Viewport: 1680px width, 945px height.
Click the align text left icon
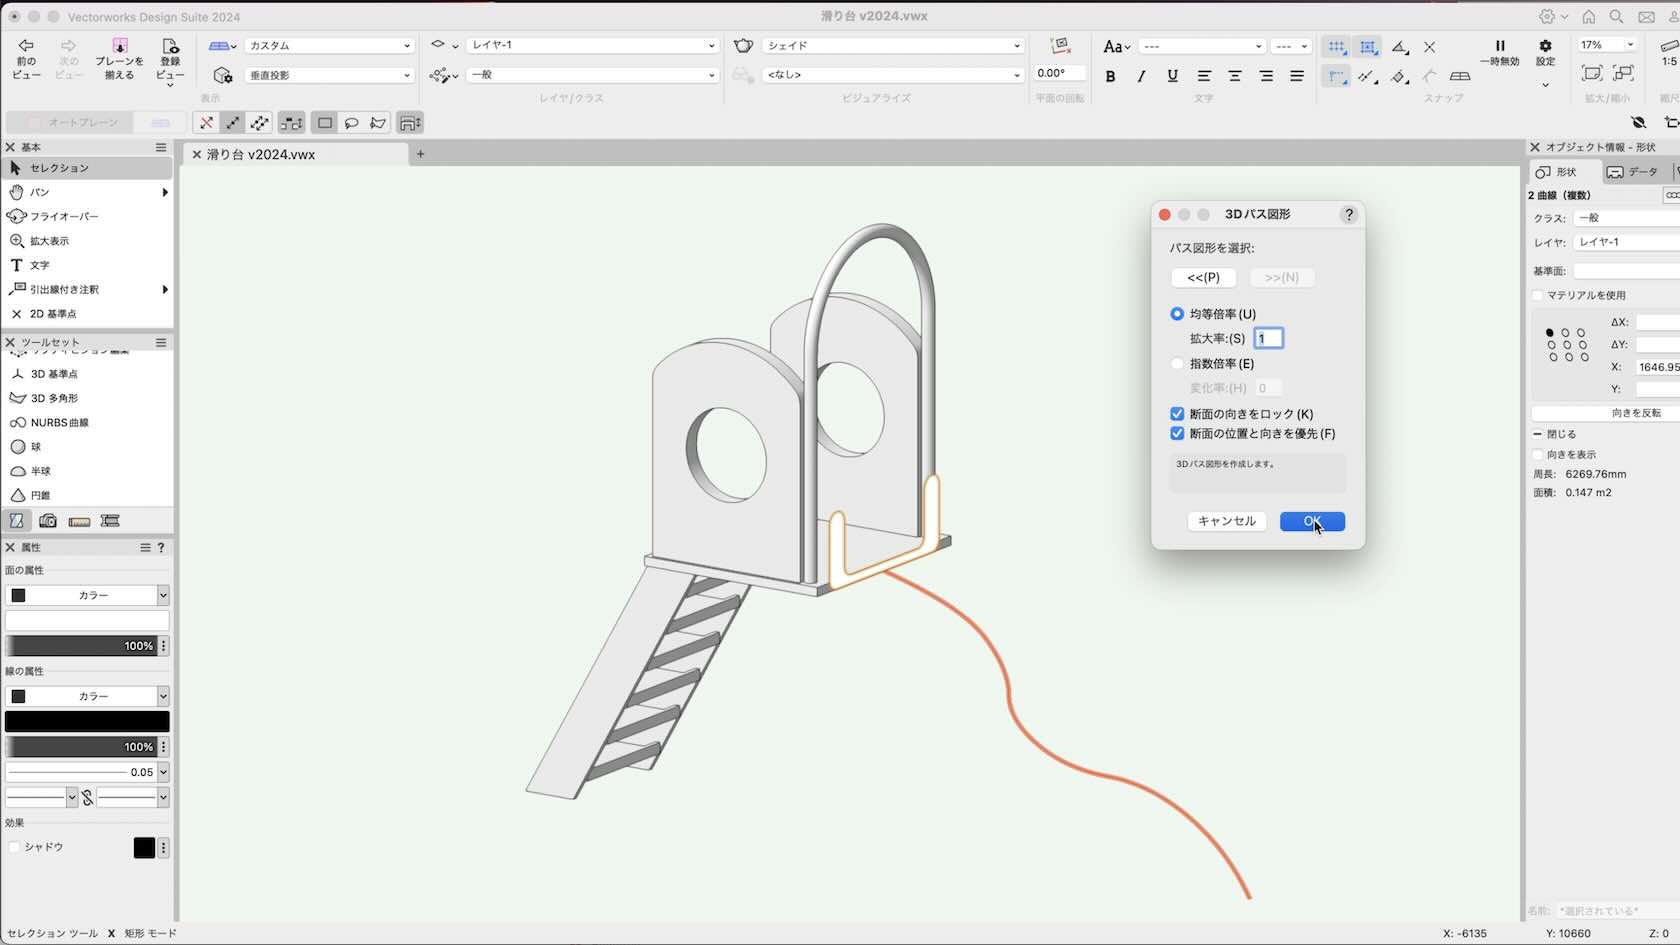1204,76
